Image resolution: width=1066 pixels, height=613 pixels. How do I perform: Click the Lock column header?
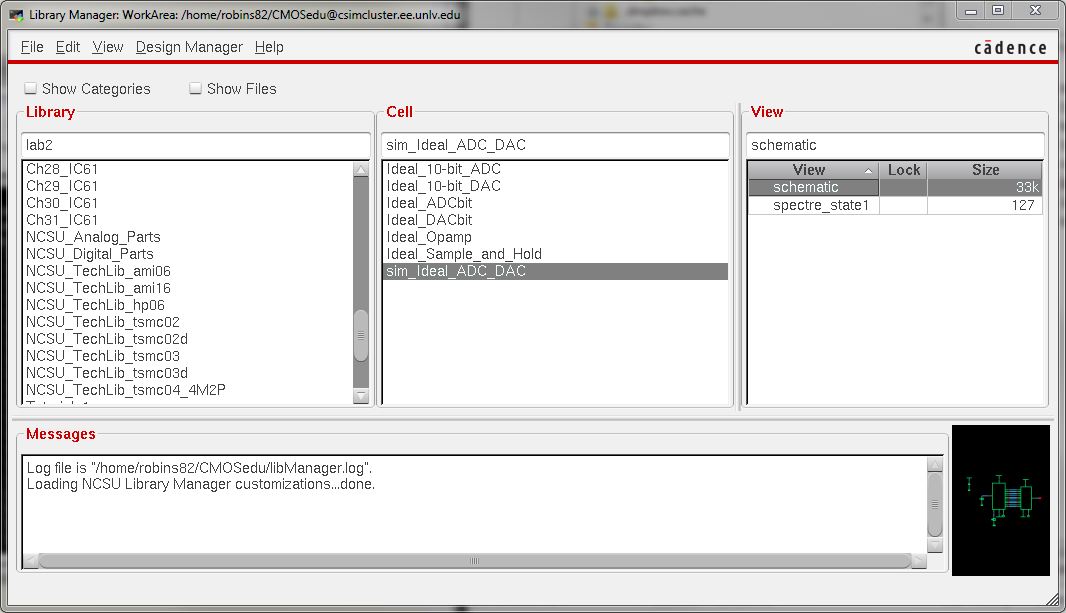903,169
